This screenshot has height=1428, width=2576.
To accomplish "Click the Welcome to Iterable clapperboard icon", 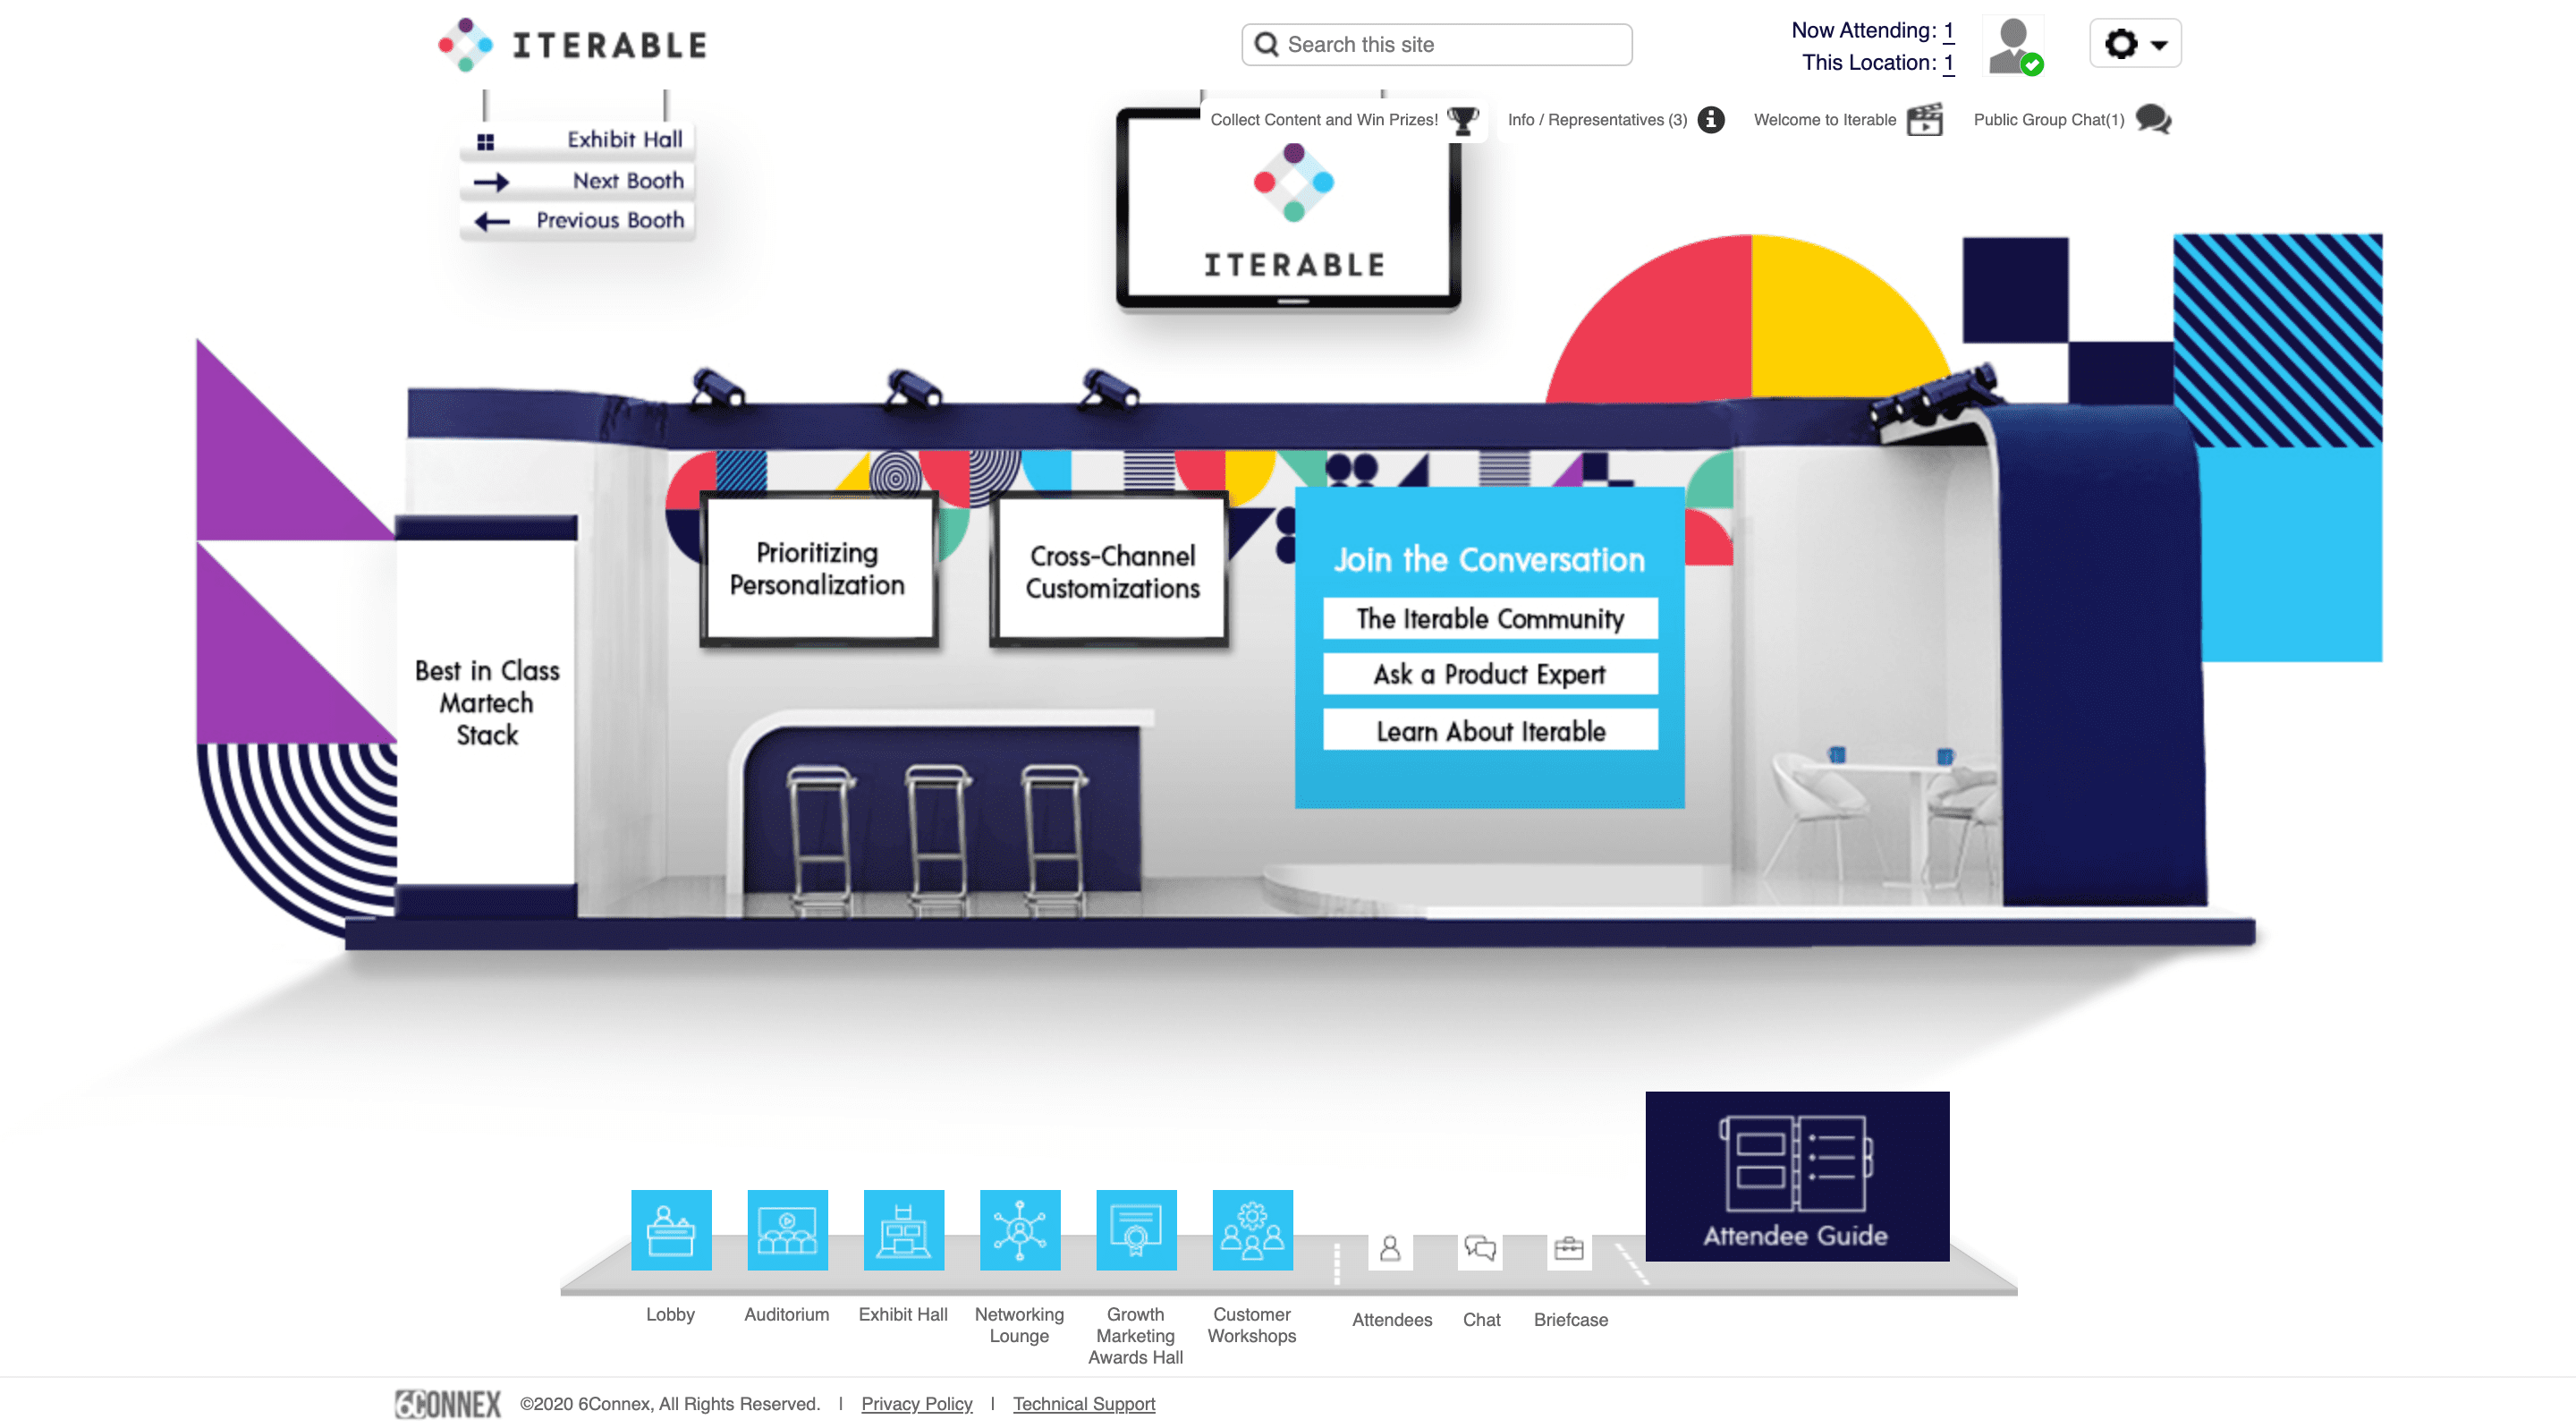I will click(x=1925, y=119).
